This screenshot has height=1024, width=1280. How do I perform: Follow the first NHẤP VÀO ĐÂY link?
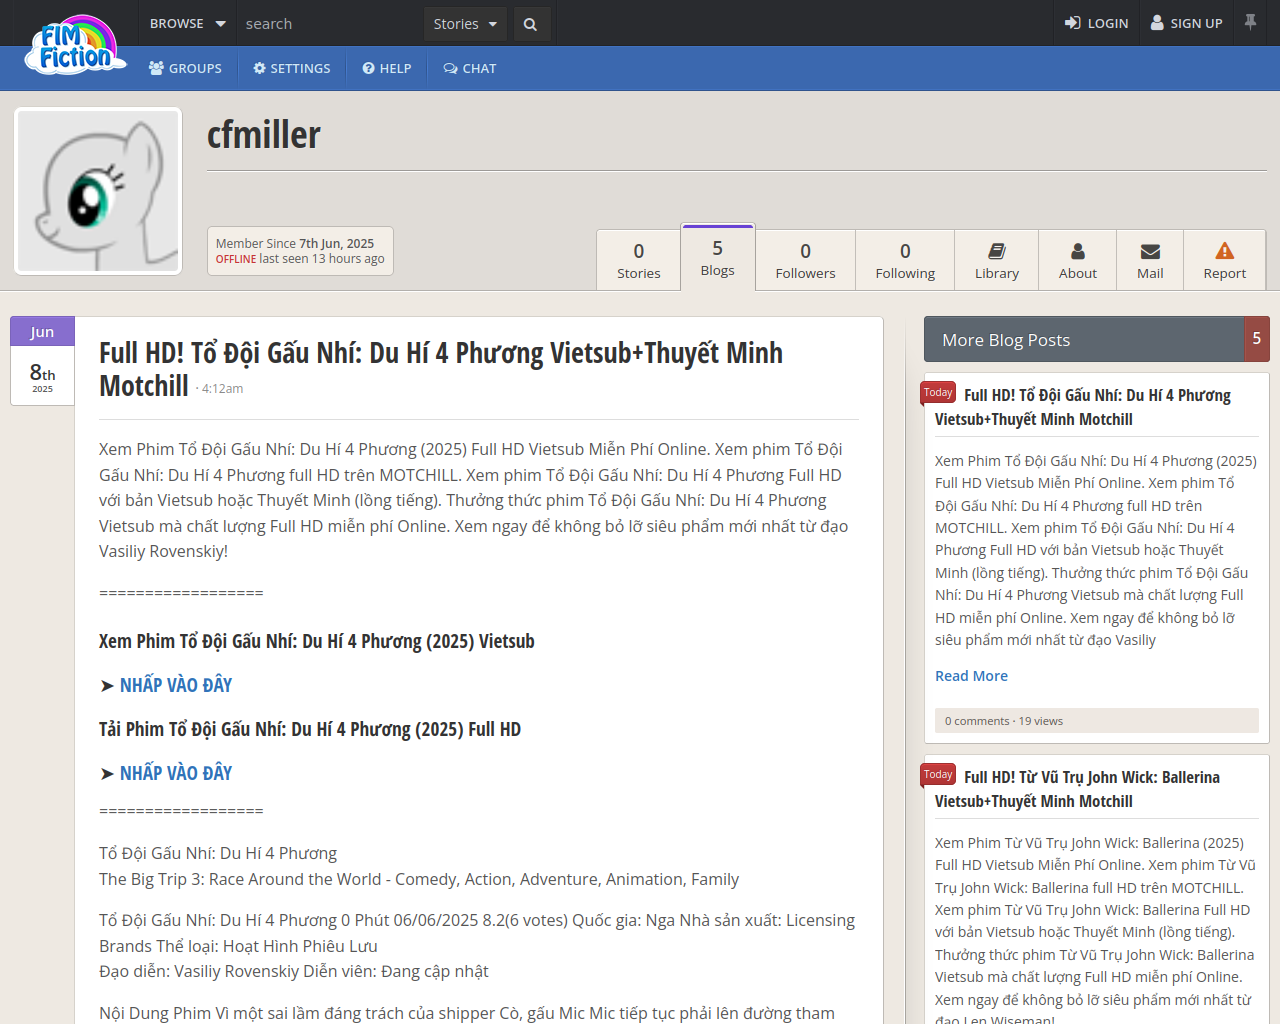tap(176, 685)
